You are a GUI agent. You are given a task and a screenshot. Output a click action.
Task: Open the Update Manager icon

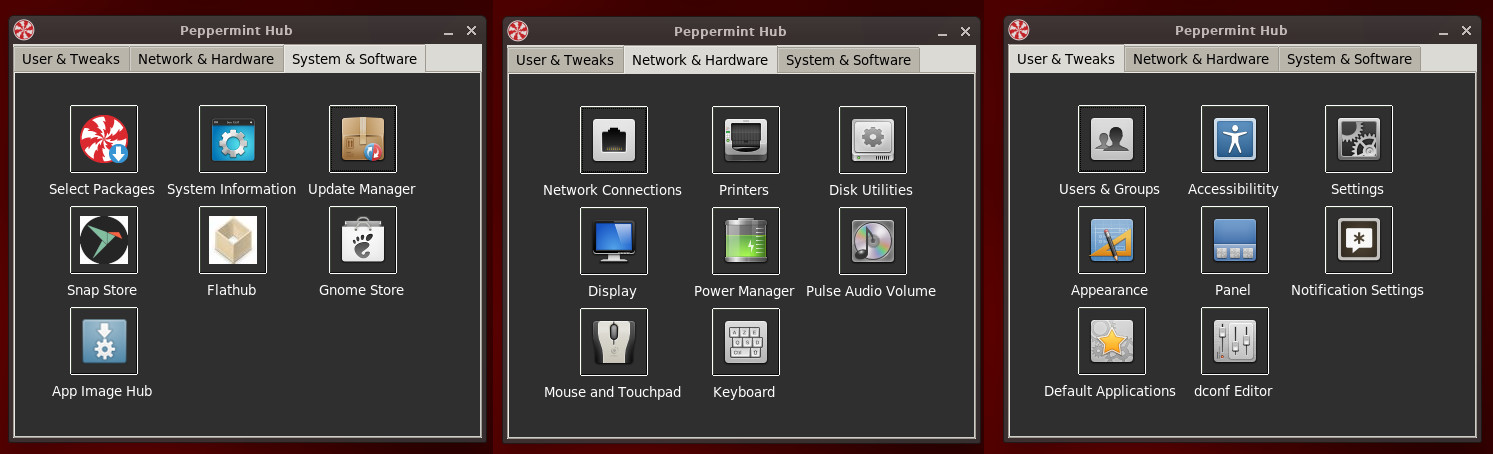coord(363,139)
